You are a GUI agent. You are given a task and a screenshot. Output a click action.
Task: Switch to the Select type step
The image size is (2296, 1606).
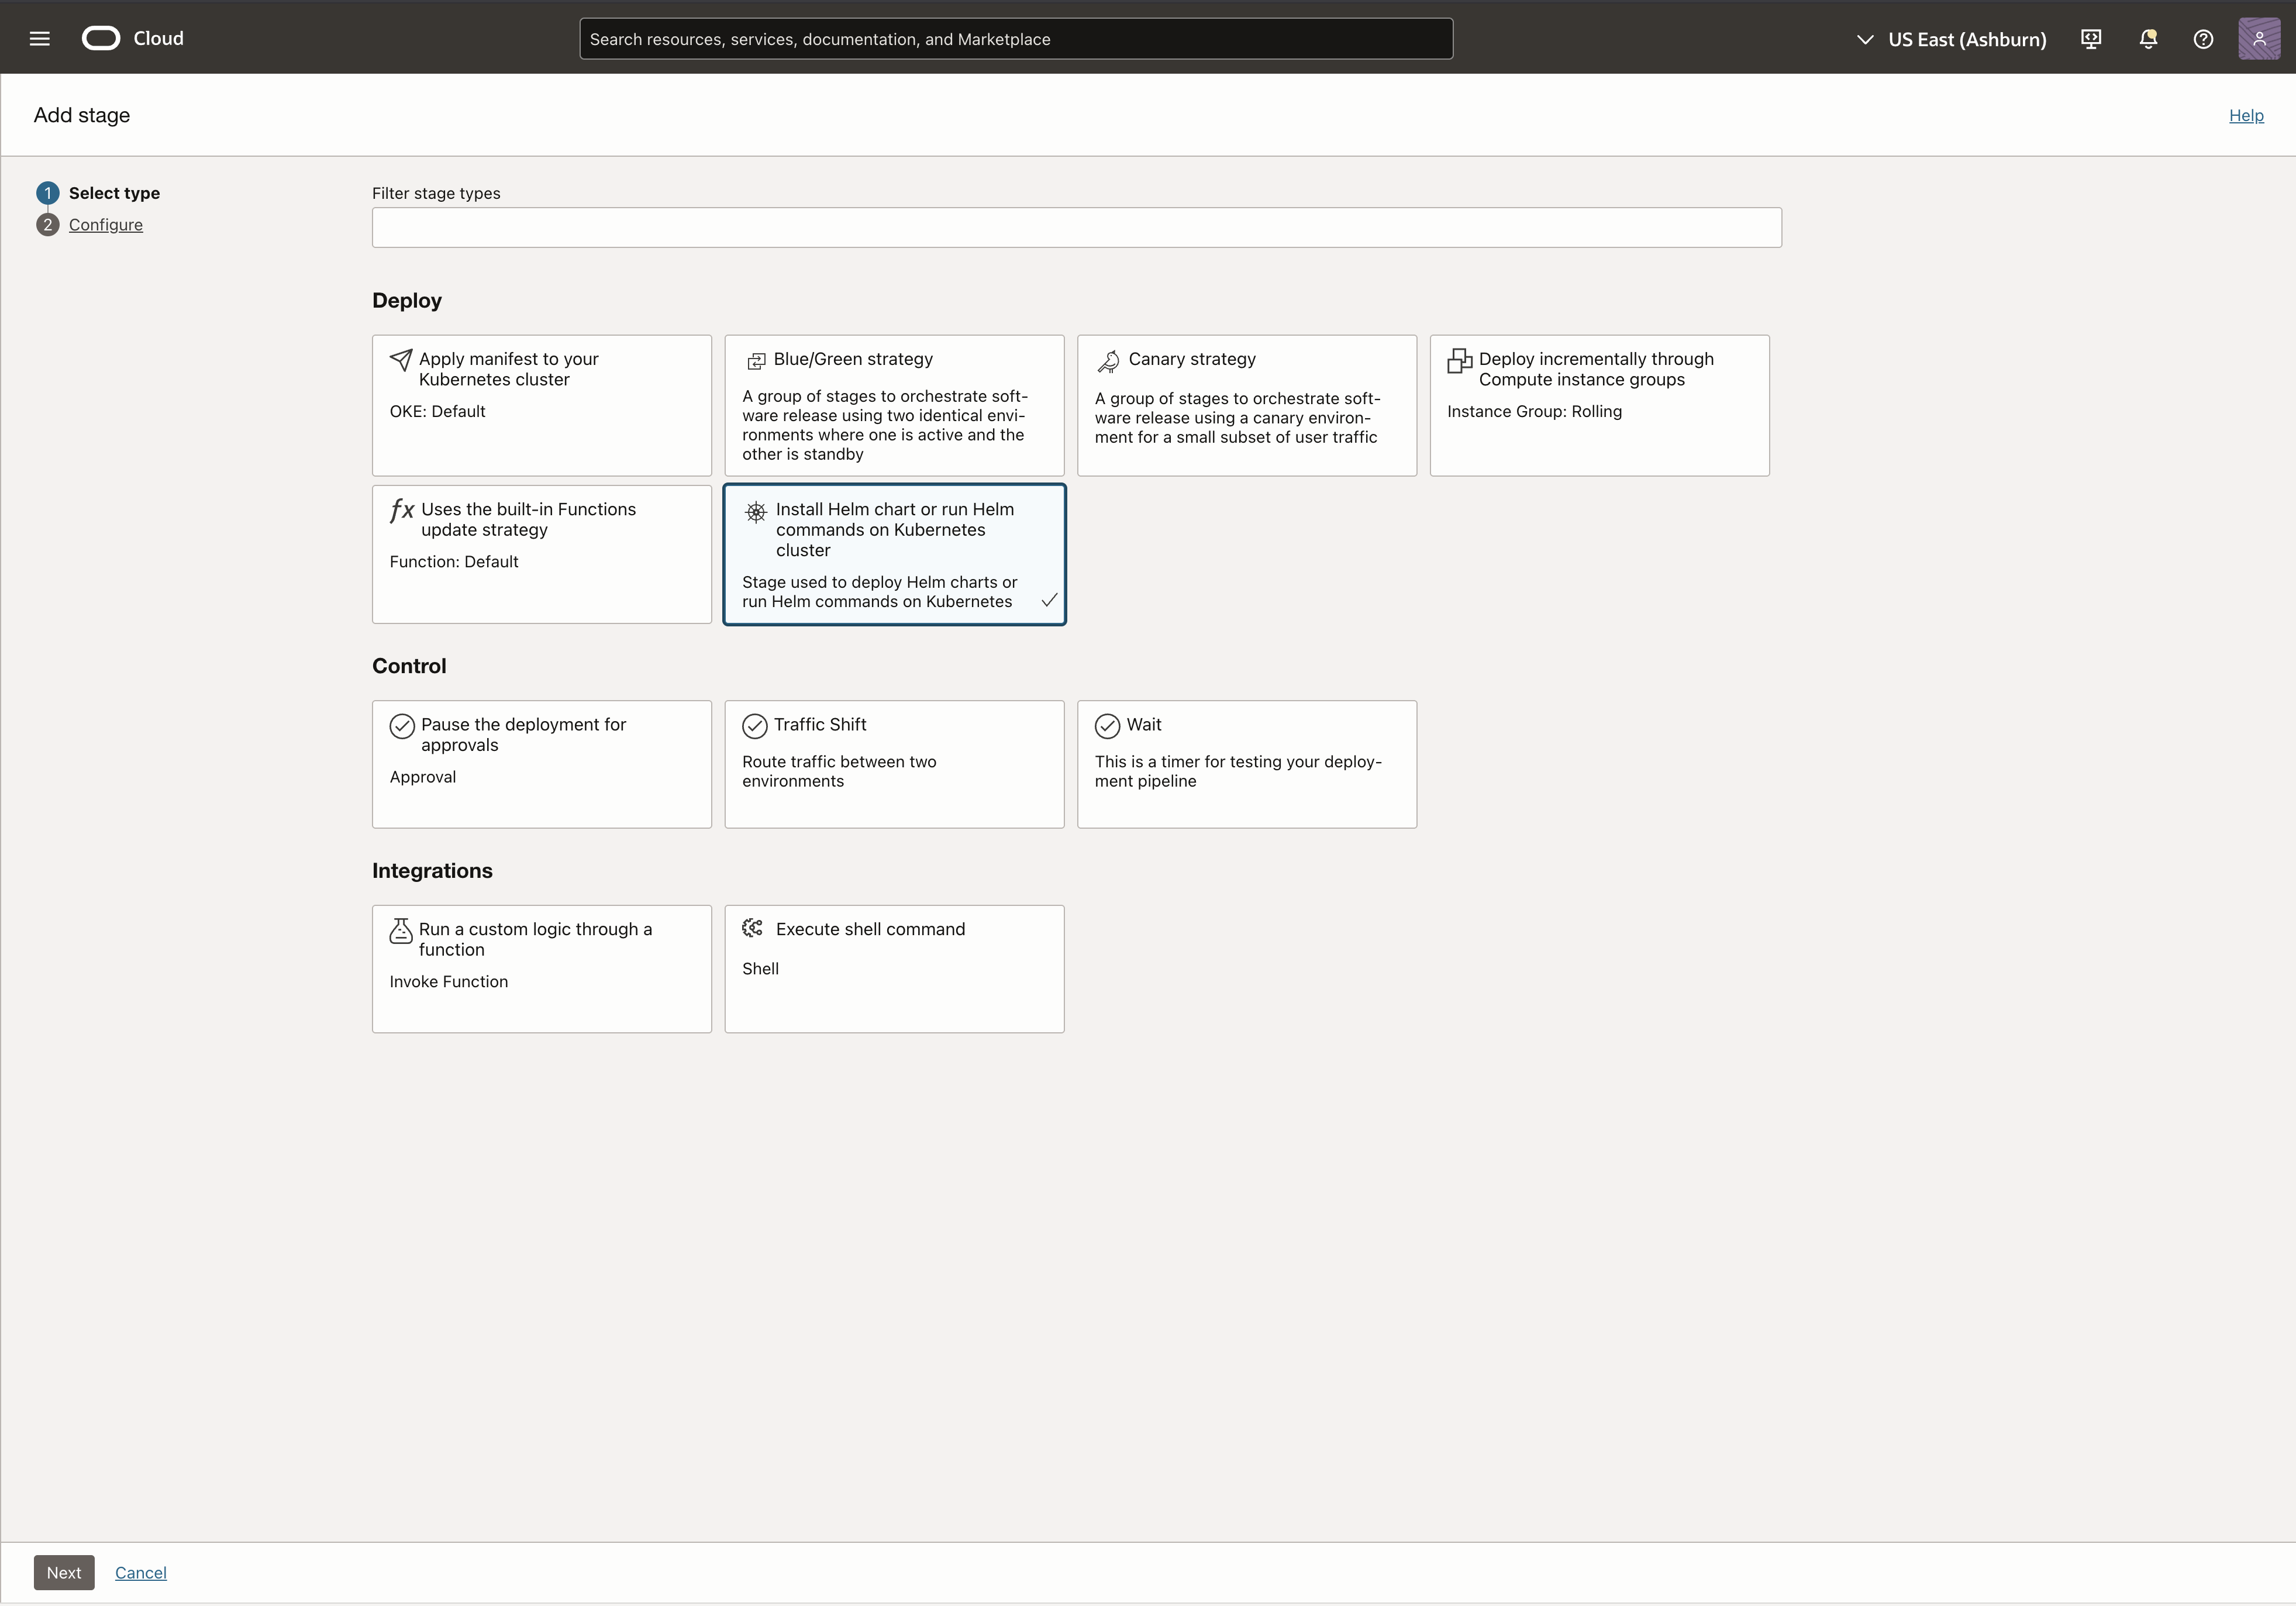[x=114, y=193]
